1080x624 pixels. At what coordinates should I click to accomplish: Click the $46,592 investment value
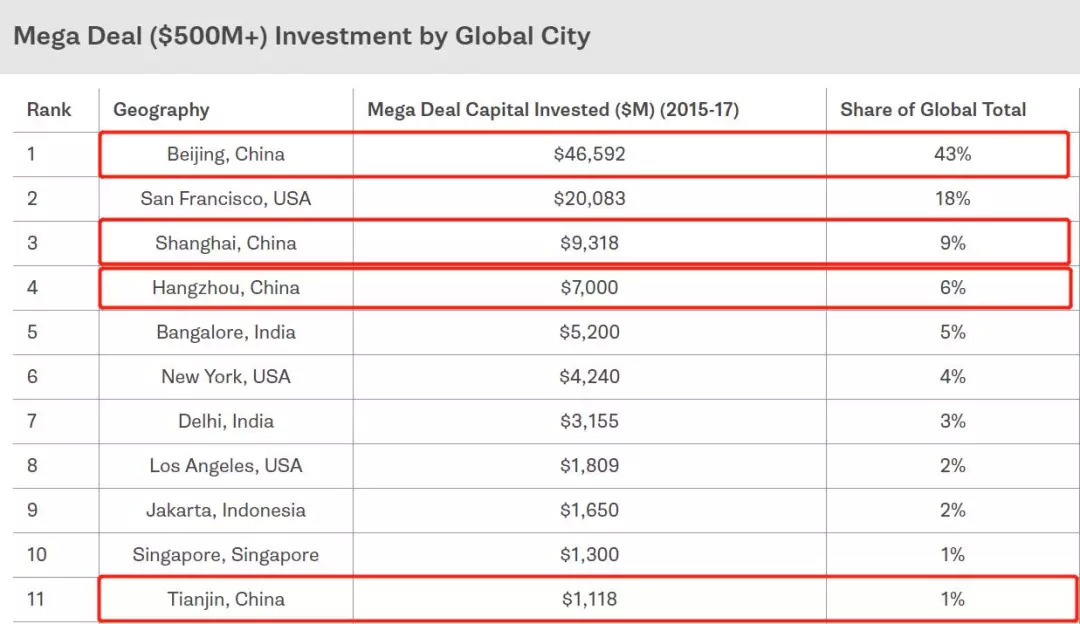589,154
